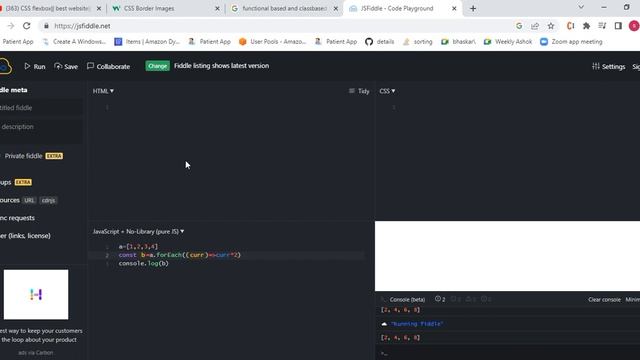Share this page icon
Image resolution: width=640 pixels, height=360 pixels.
click(535, 26)
